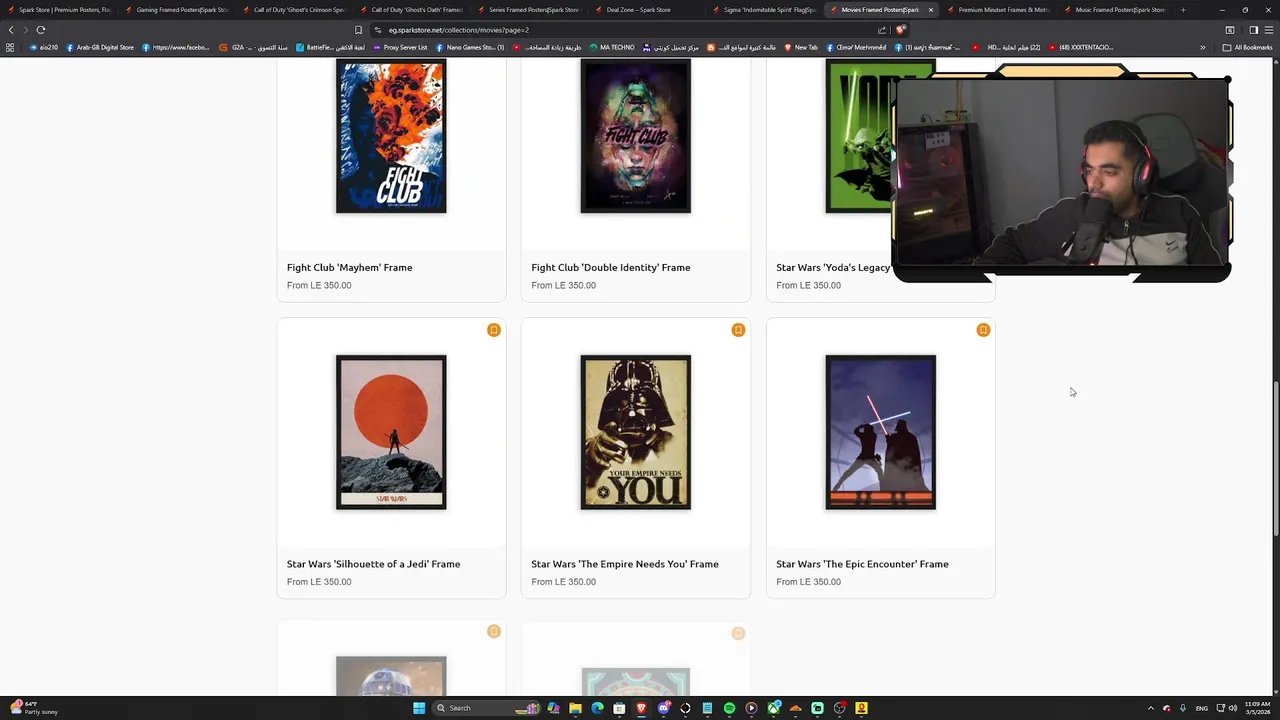Click the orange bookmark icon on 'The Epic Encounter' card
Viewport: 1280px width, 720px height.
pos(983,330)
